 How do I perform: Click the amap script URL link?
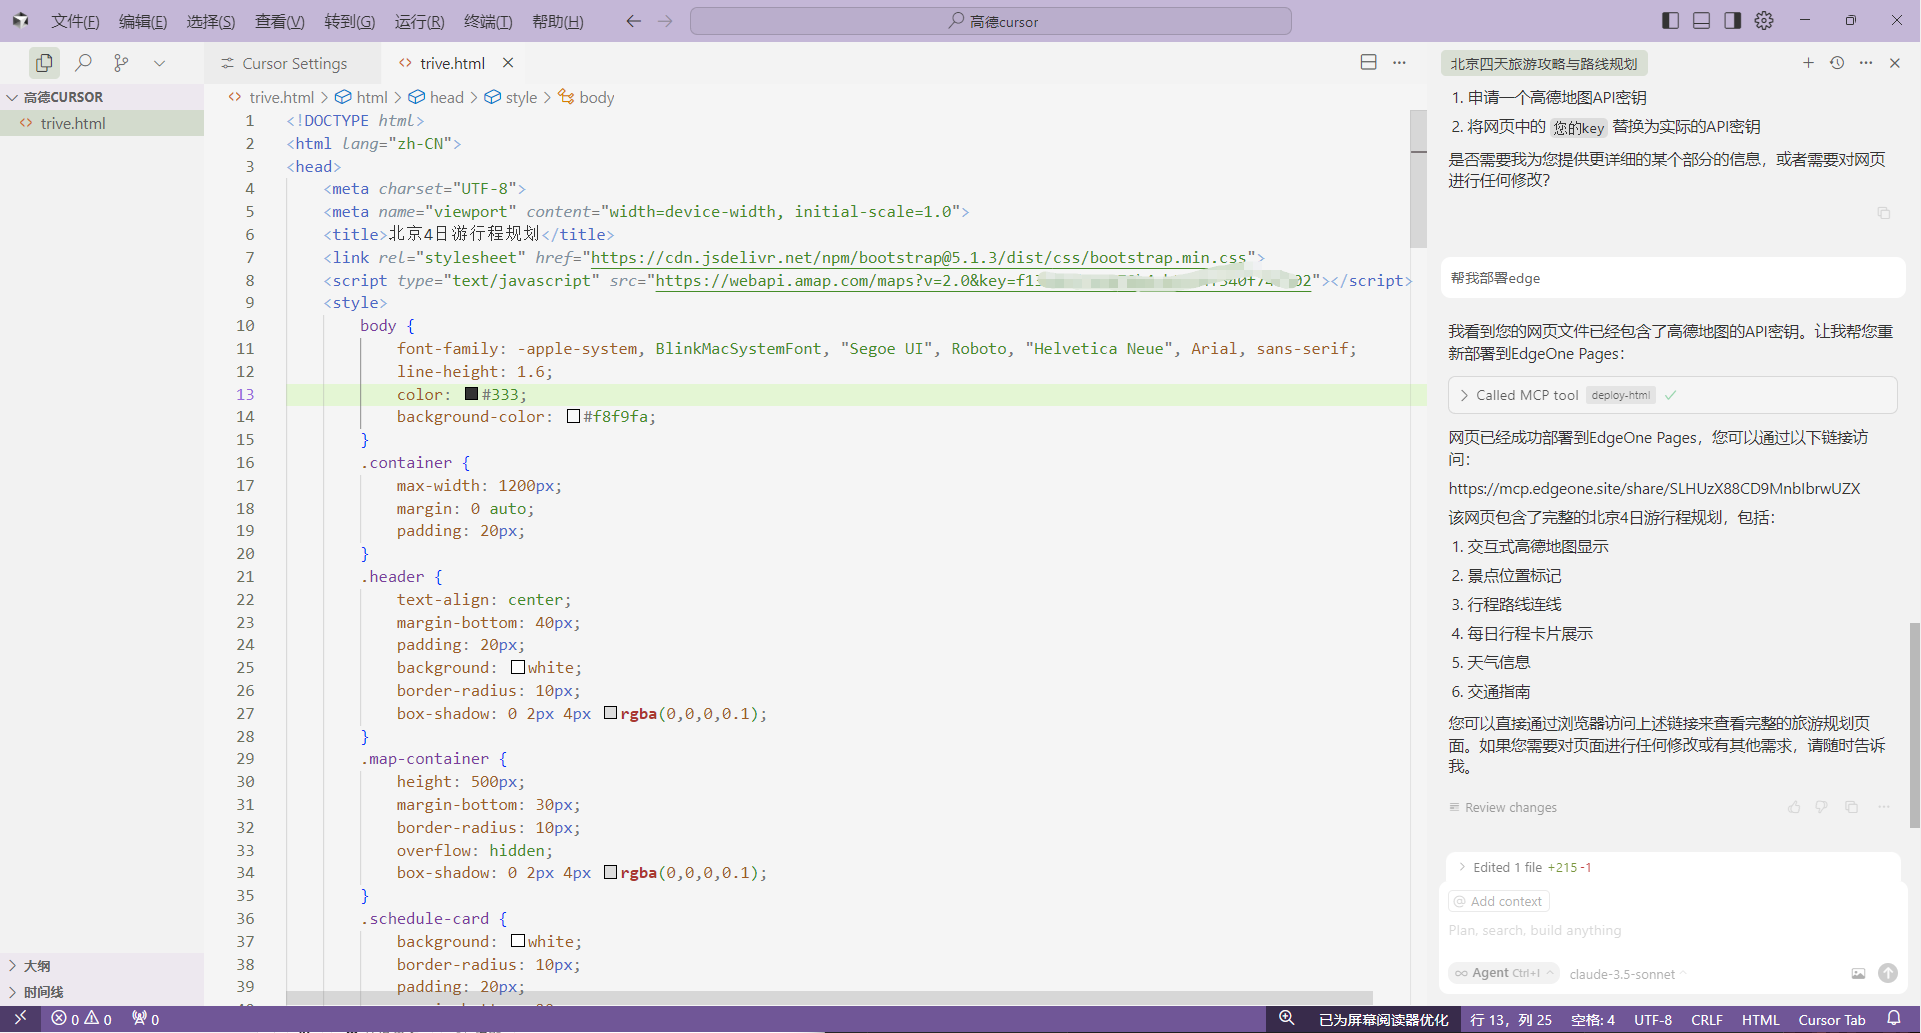[983, 280]
